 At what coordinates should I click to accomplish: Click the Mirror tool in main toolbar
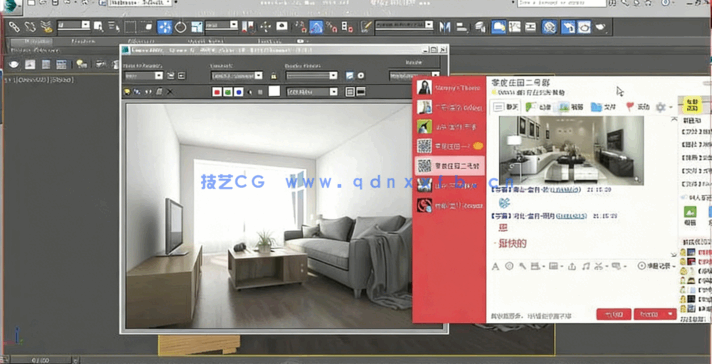pyautogui.click(x=445, y=27)
